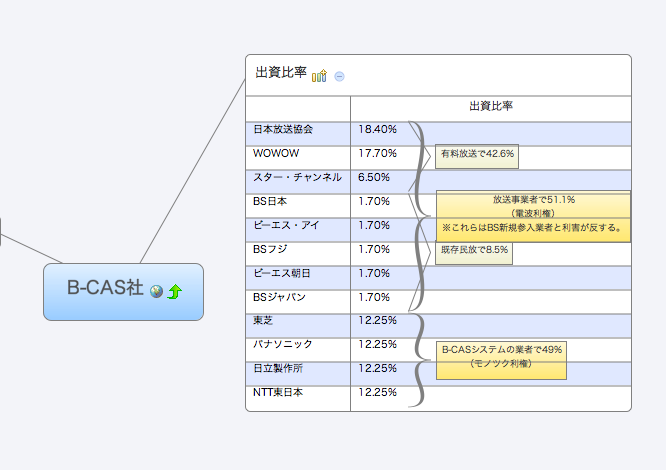666x470 pixels.
Task: Select the 18.40% cell
Action: pyautogui.click(x=377, y=129)
